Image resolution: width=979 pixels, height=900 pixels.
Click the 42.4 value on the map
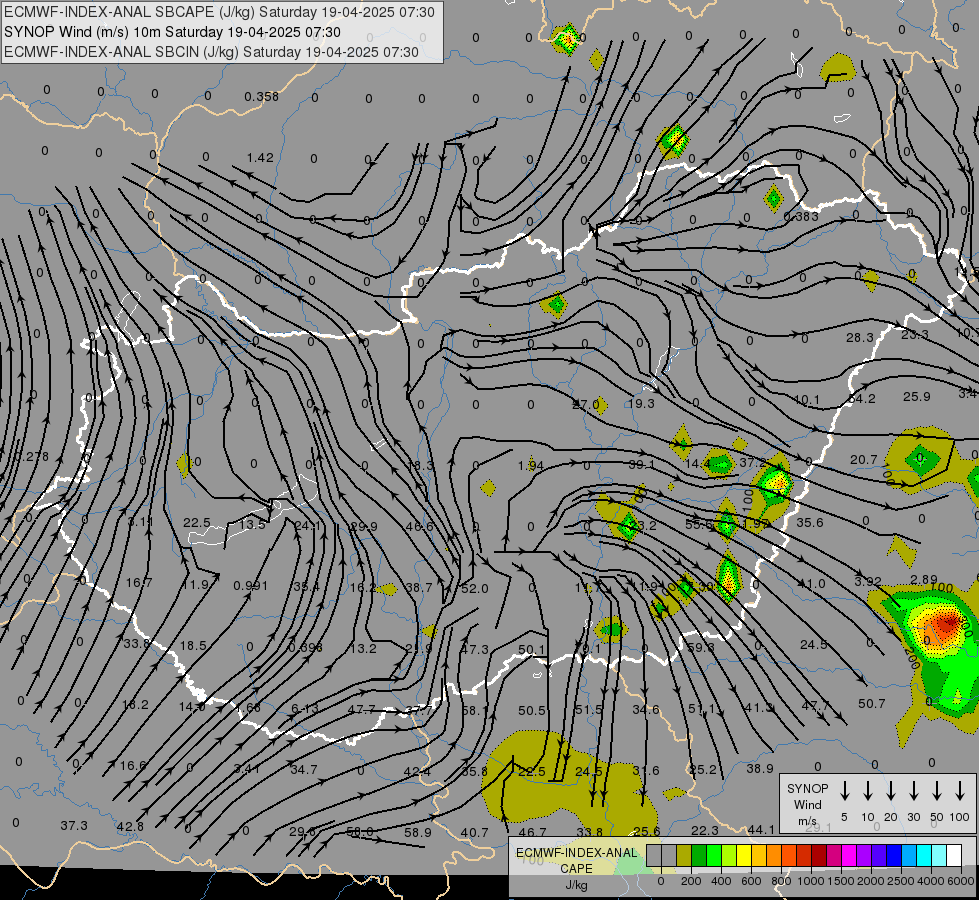pyautogui.click(x=417, y=771)
